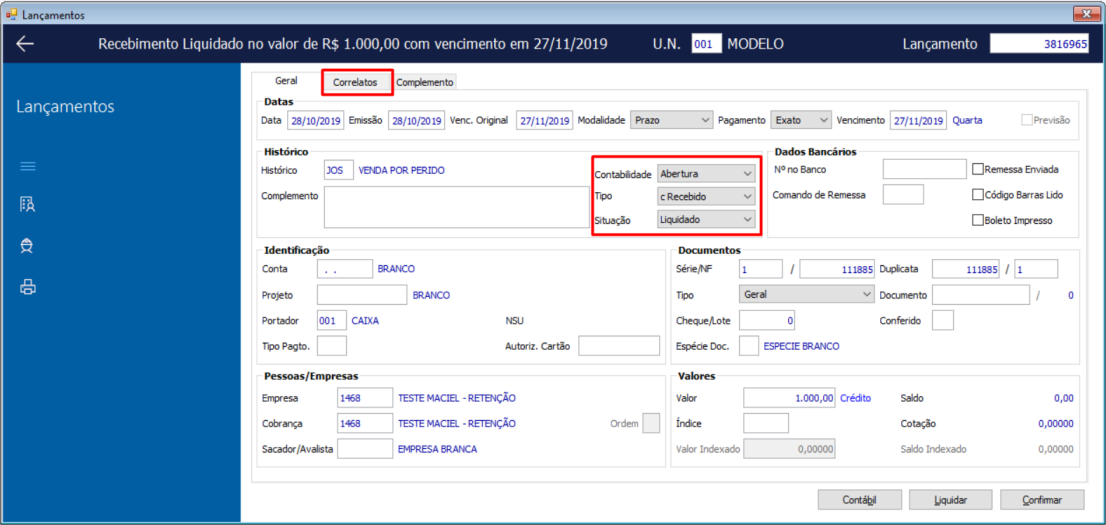This screenshot has width=1106, height=525.
Task: Click the Cobrança code field
Action: tap(365, 423)
